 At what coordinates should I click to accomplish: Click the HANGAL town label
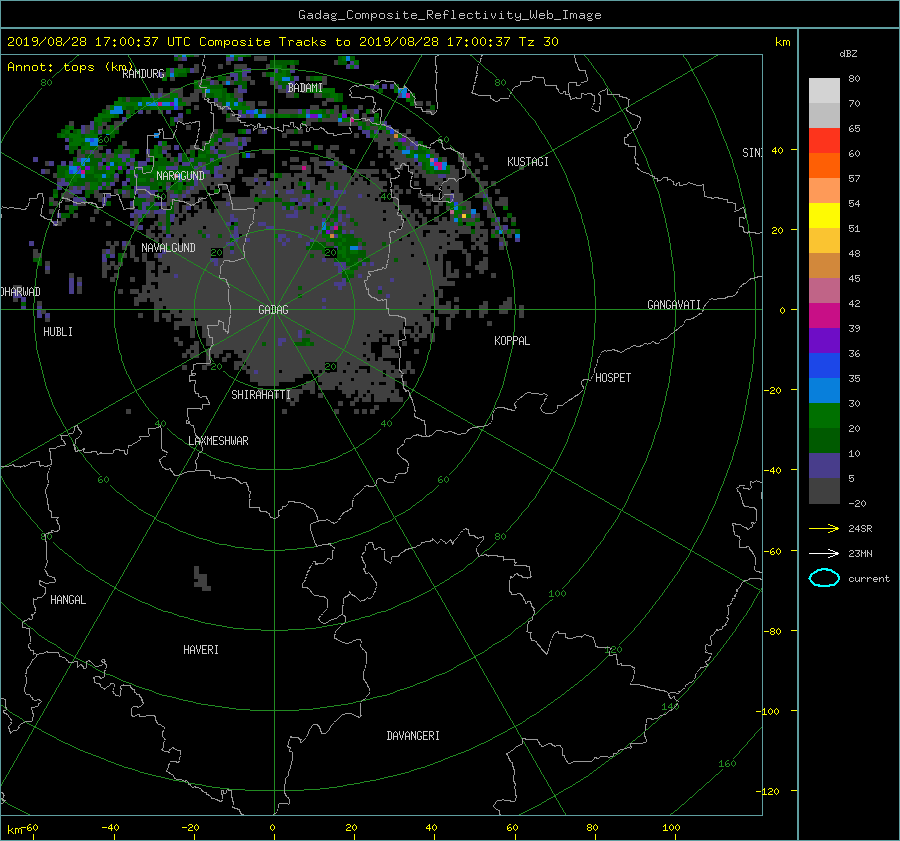[68, 600]
